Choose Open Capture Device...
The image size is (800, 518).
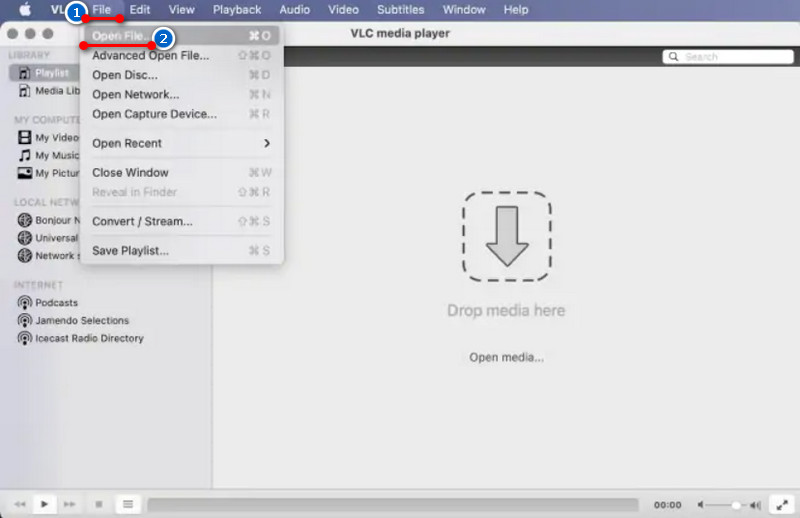click(182, 114)
